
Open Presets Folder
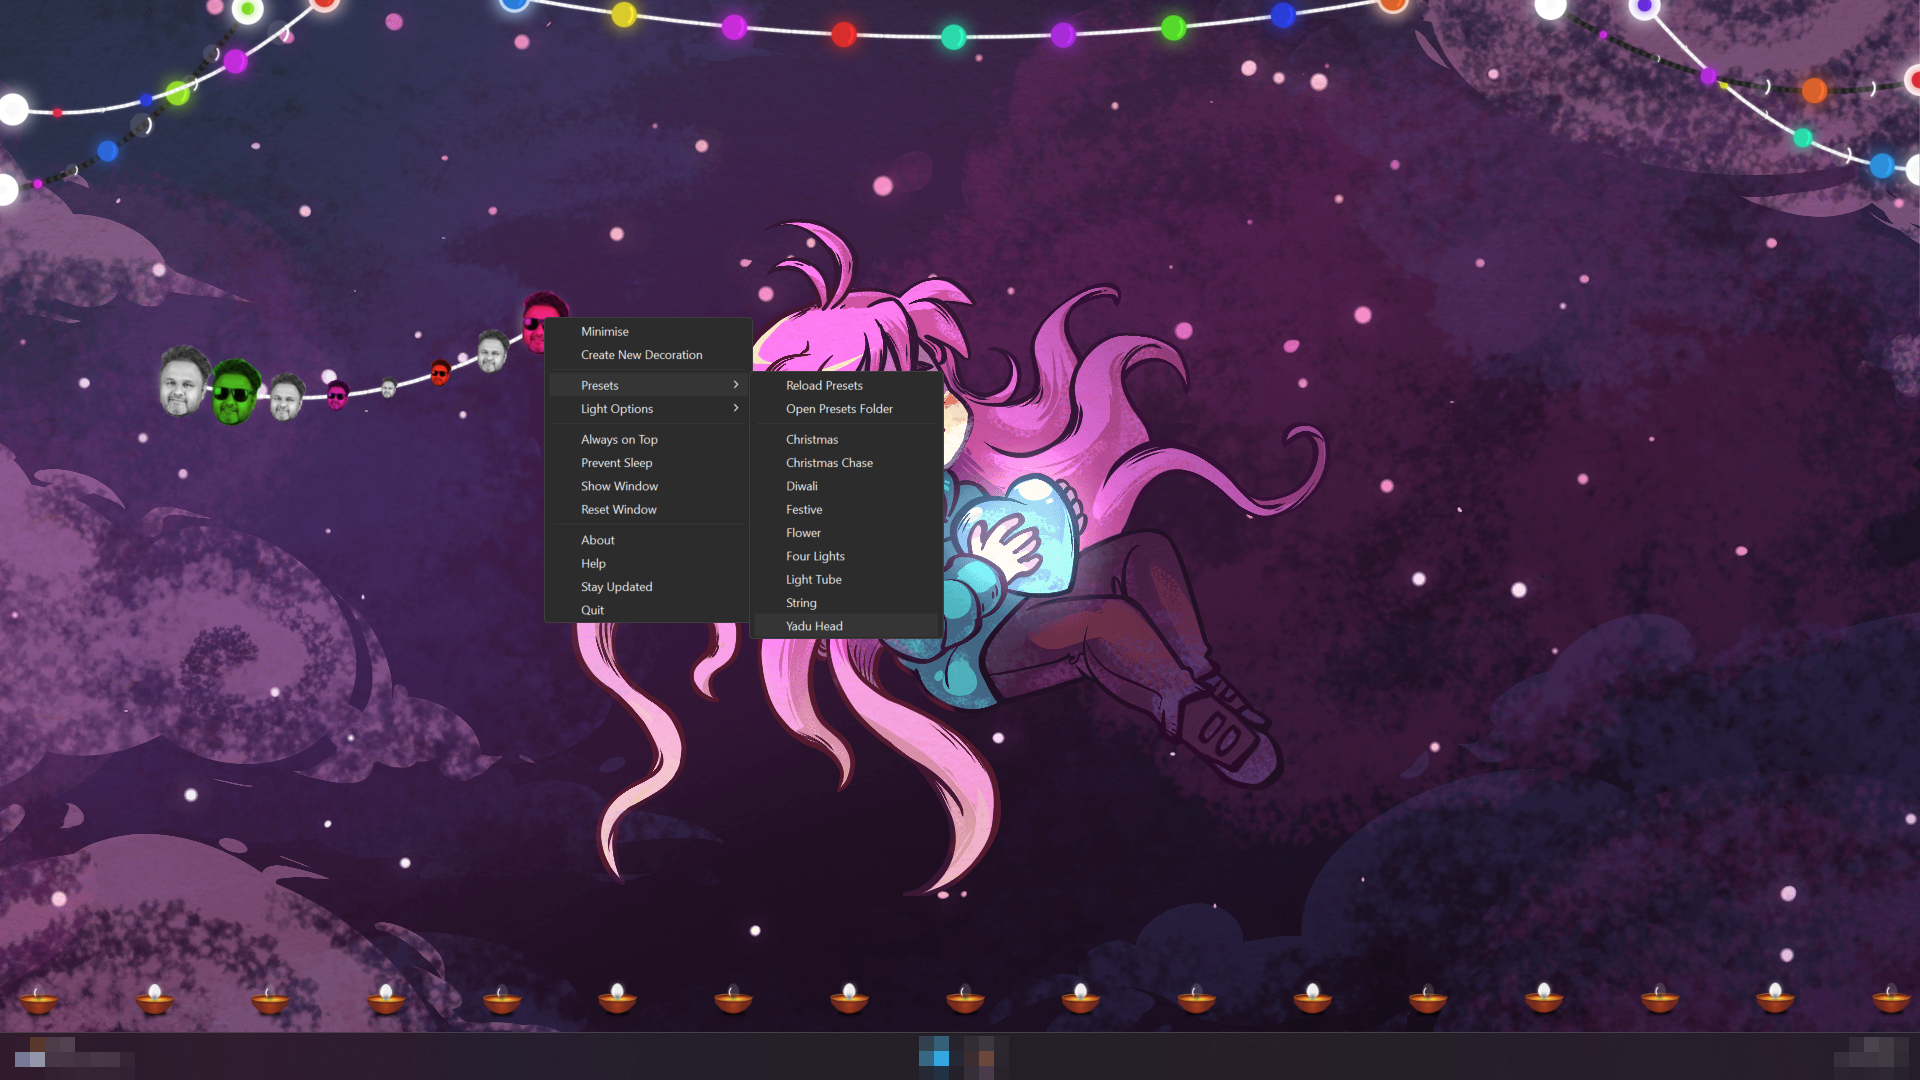click(x=839, y=409)
